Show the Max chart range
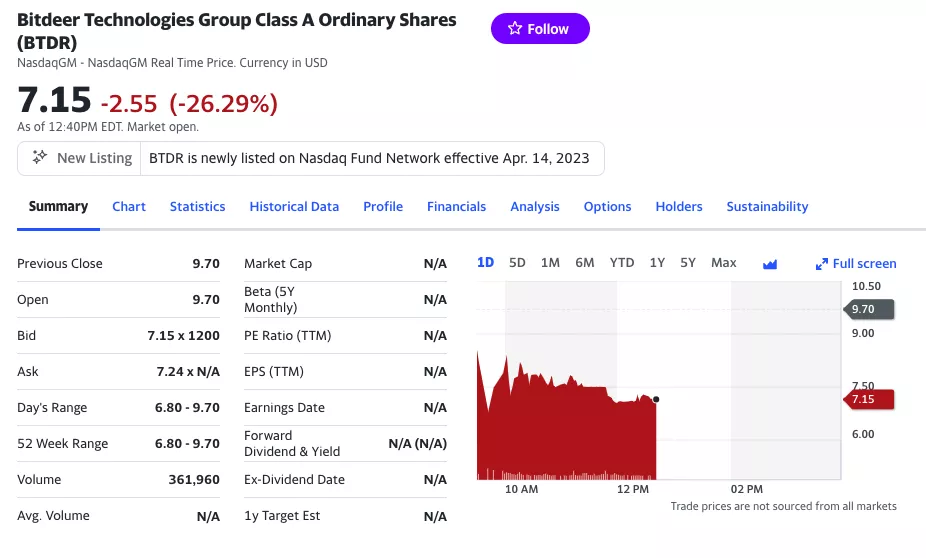926x558 pixels. tap(723, 263)
